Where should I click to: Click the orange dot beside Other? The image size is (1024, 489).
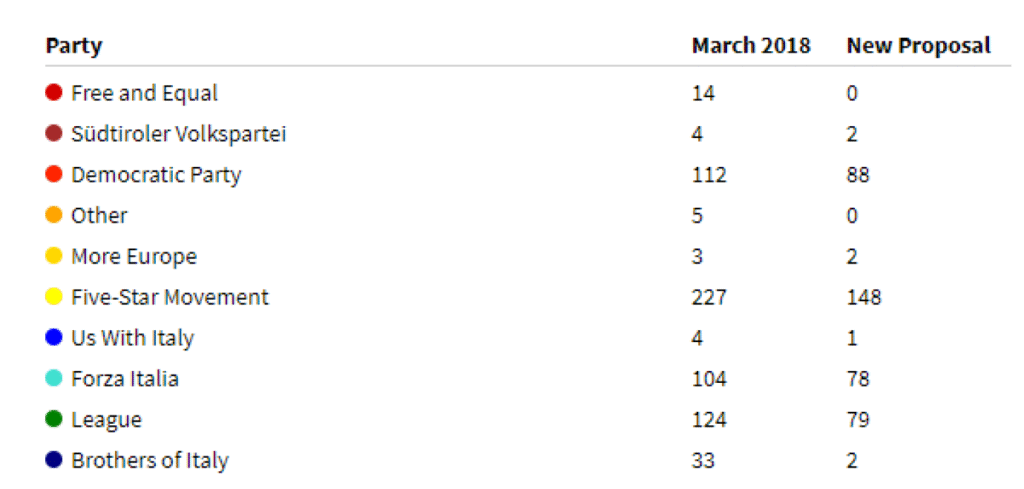(54, 215)
